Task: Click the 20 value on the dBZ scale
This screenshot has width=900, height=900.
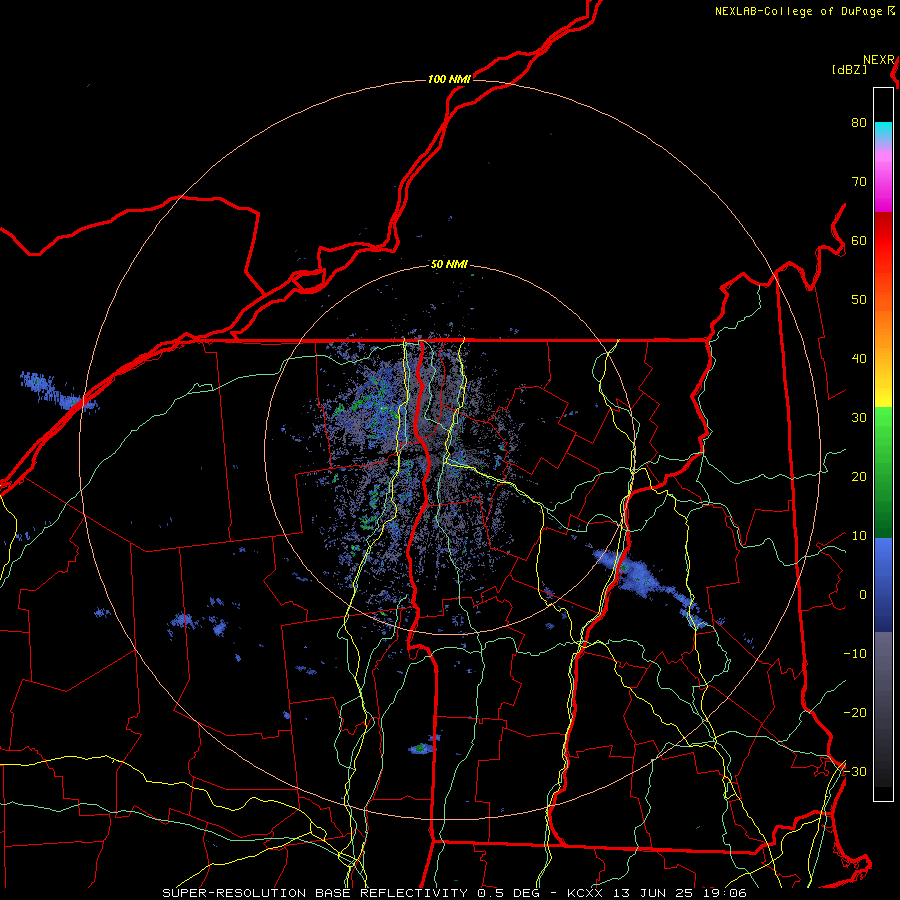Action: (x=859, y=476)
